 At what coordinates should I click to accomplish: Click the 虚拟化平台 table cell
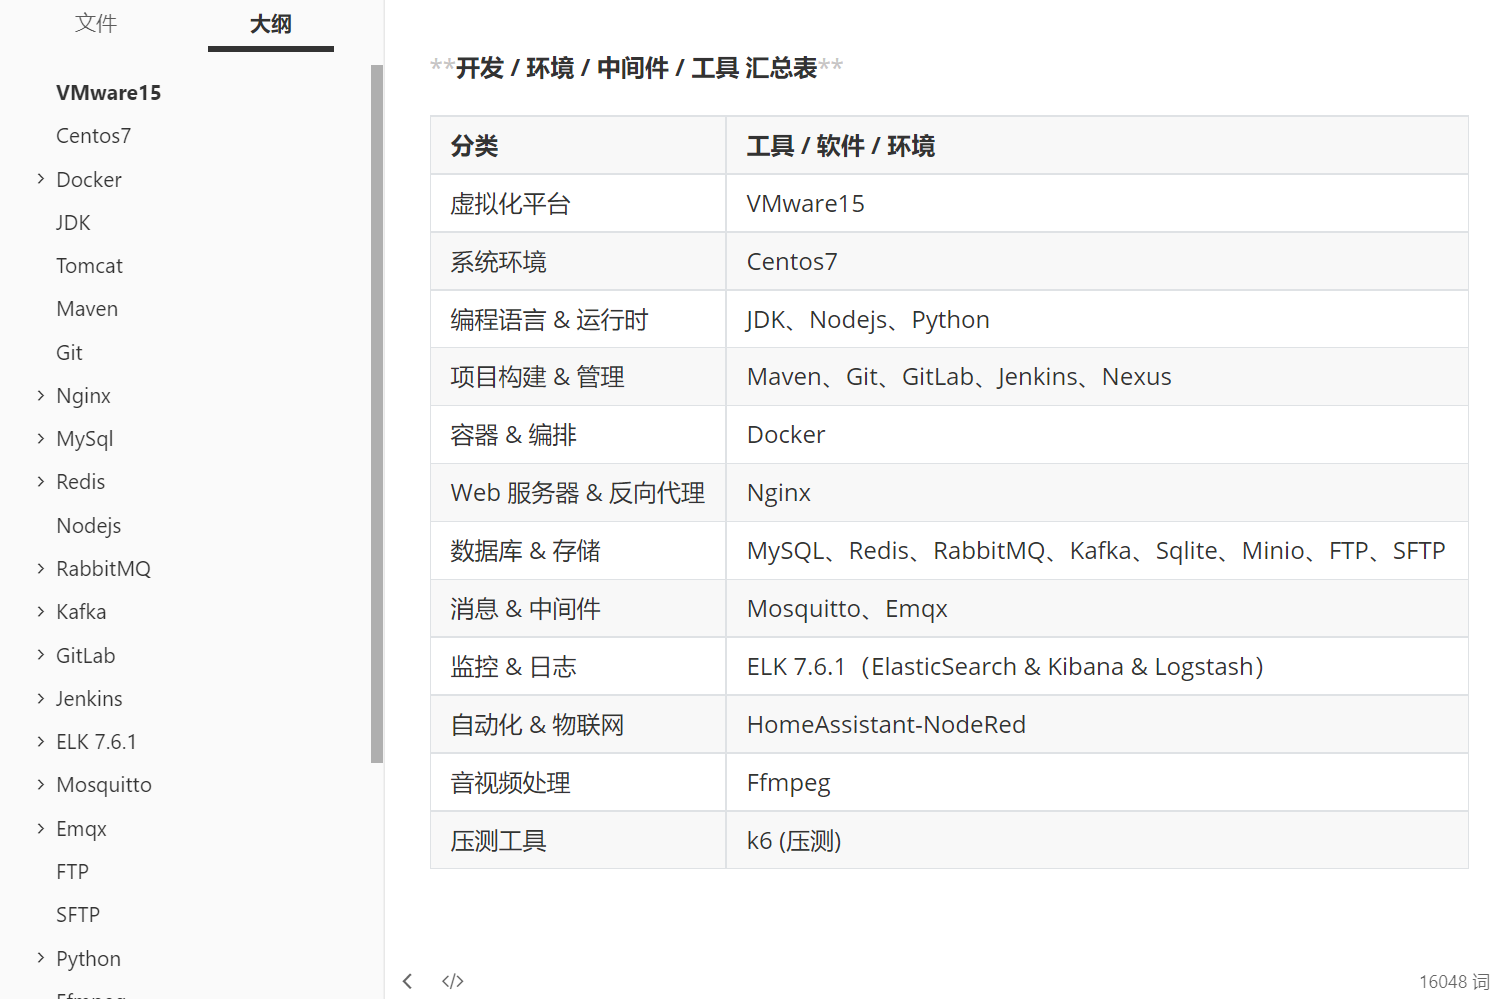click(x=578, y=204)
